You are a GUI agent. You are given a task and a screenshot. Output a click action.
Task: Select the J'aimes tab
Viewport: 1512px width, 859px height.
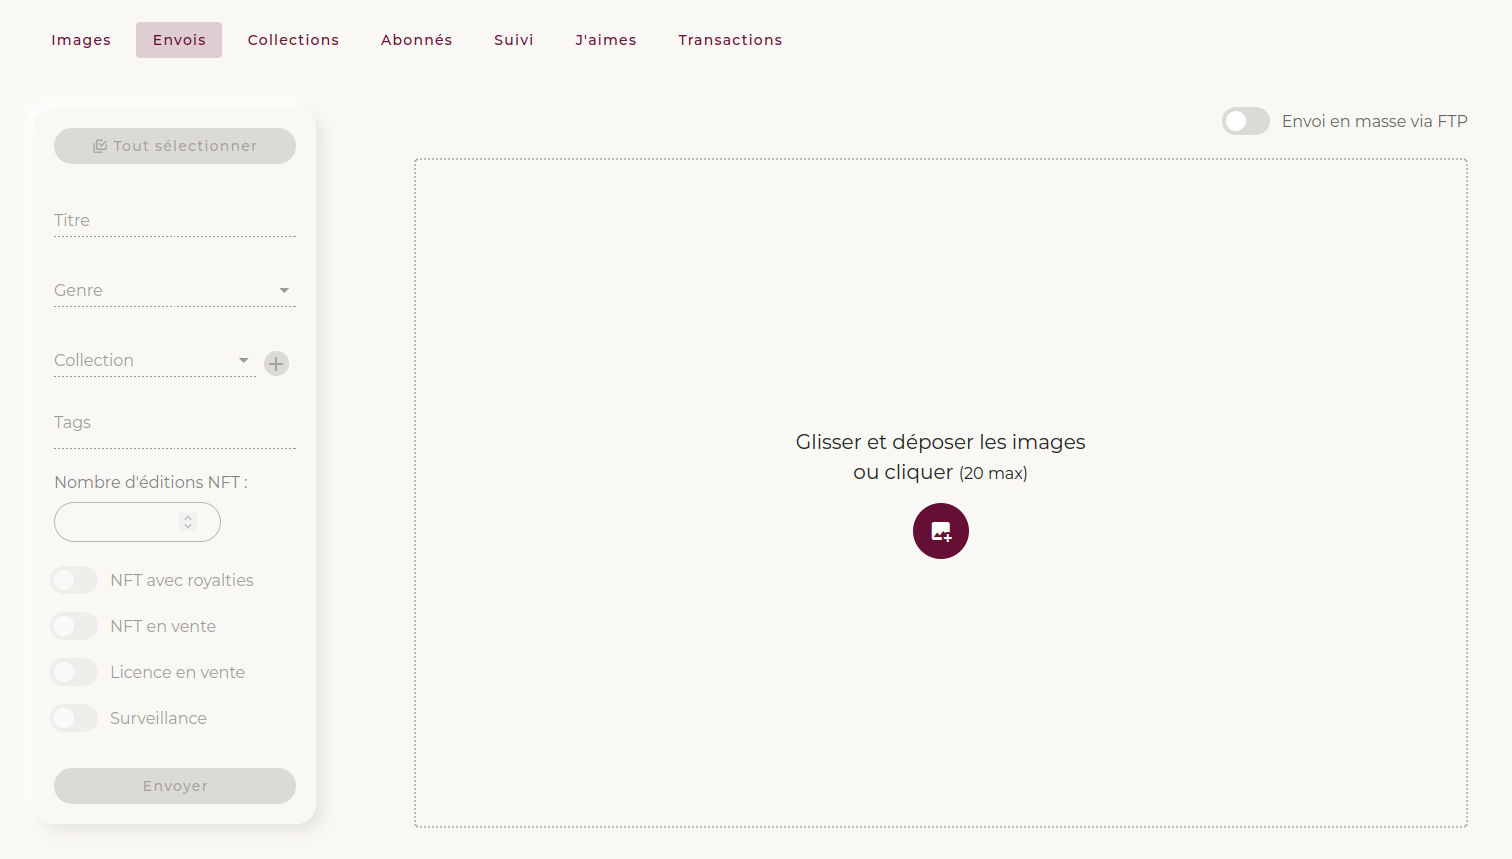tap(605, 40)
